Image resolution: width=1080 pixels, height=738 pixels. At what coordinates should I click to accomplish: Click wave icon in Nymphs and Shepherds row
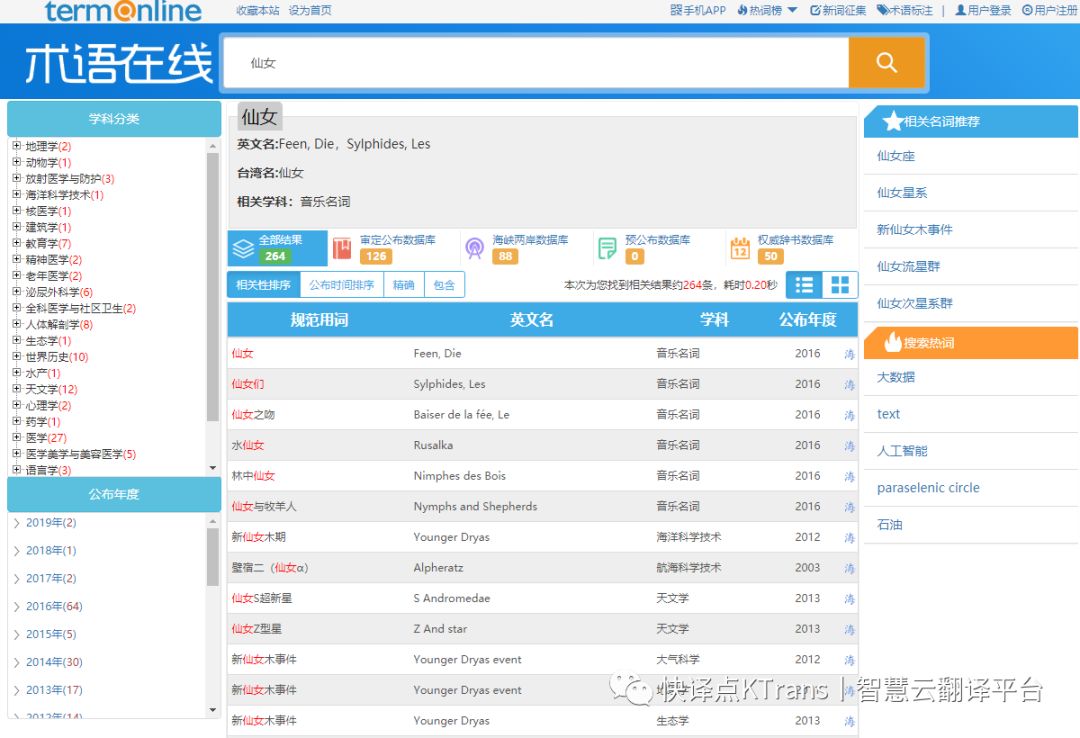click(849, 507)
